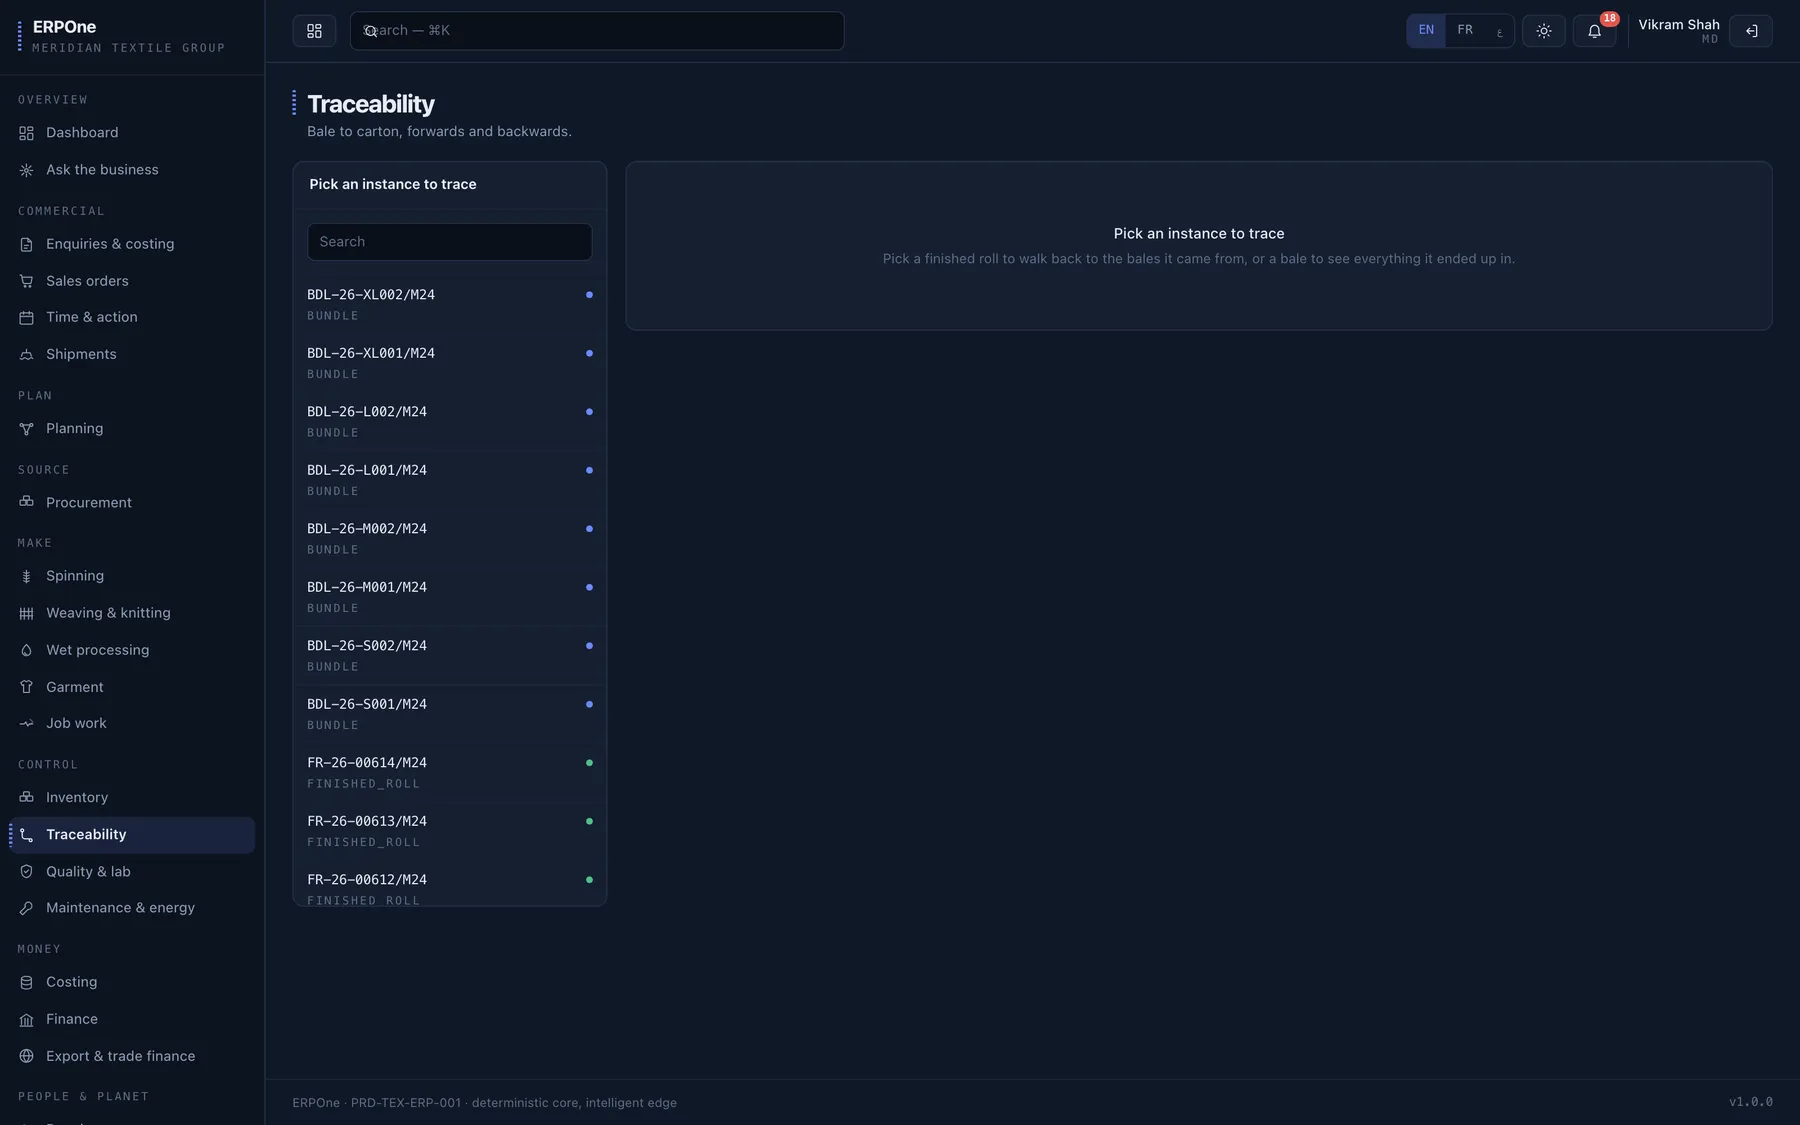1800x1125 pixels.
Task: Click the Procurement boxes icon
Action: [x=26, y=502]
